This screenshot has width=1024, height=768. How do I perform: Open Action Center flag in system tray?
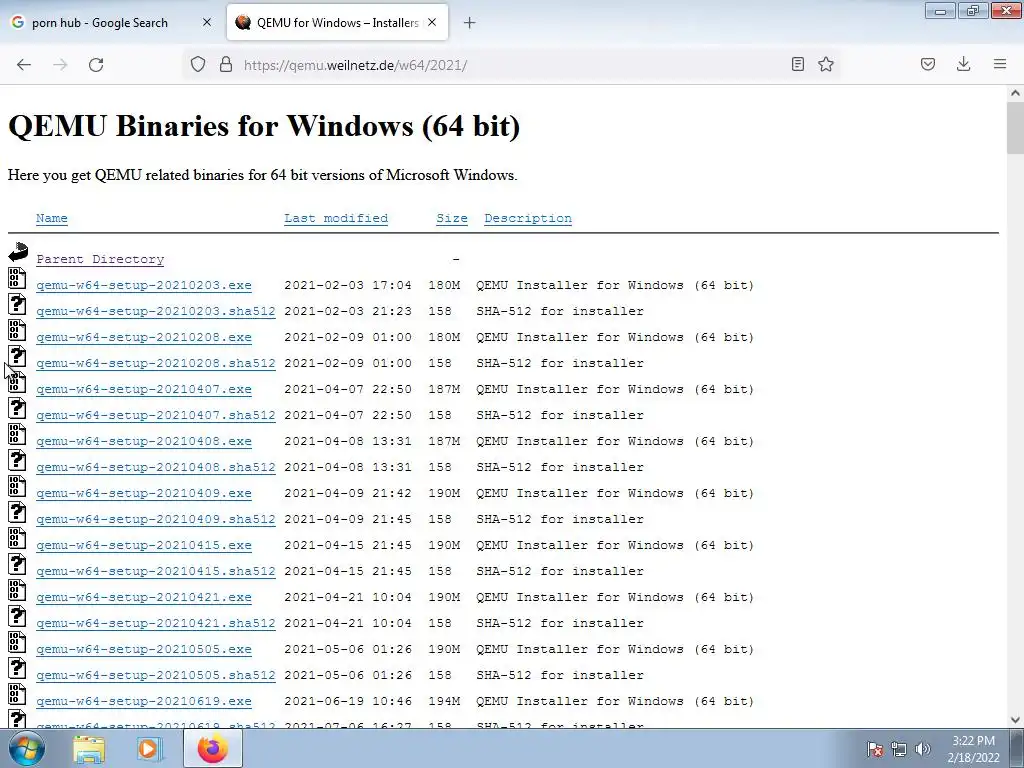pyautogui.click(x=874, y=749)
